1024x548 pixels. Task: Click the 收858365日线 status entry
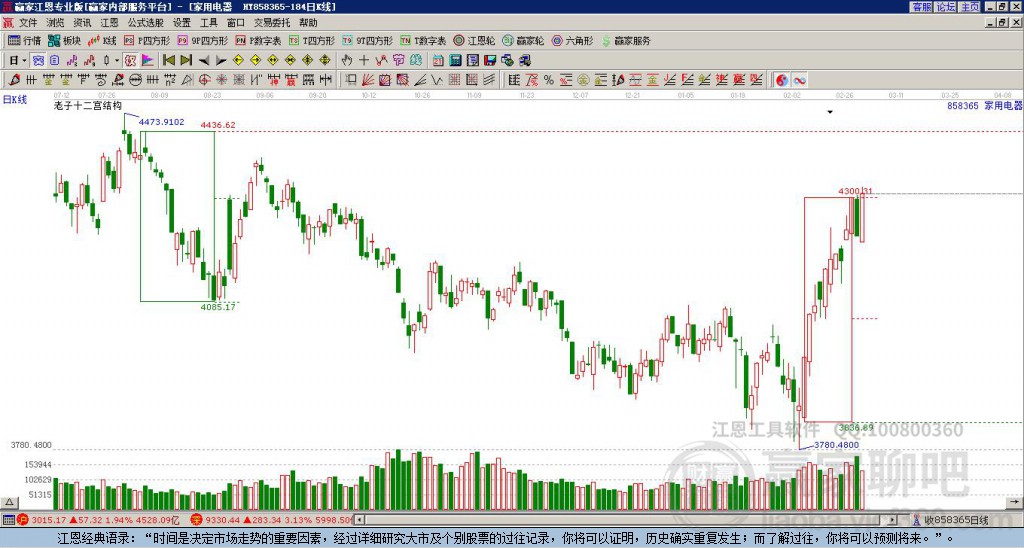click(x=956, y=520)
